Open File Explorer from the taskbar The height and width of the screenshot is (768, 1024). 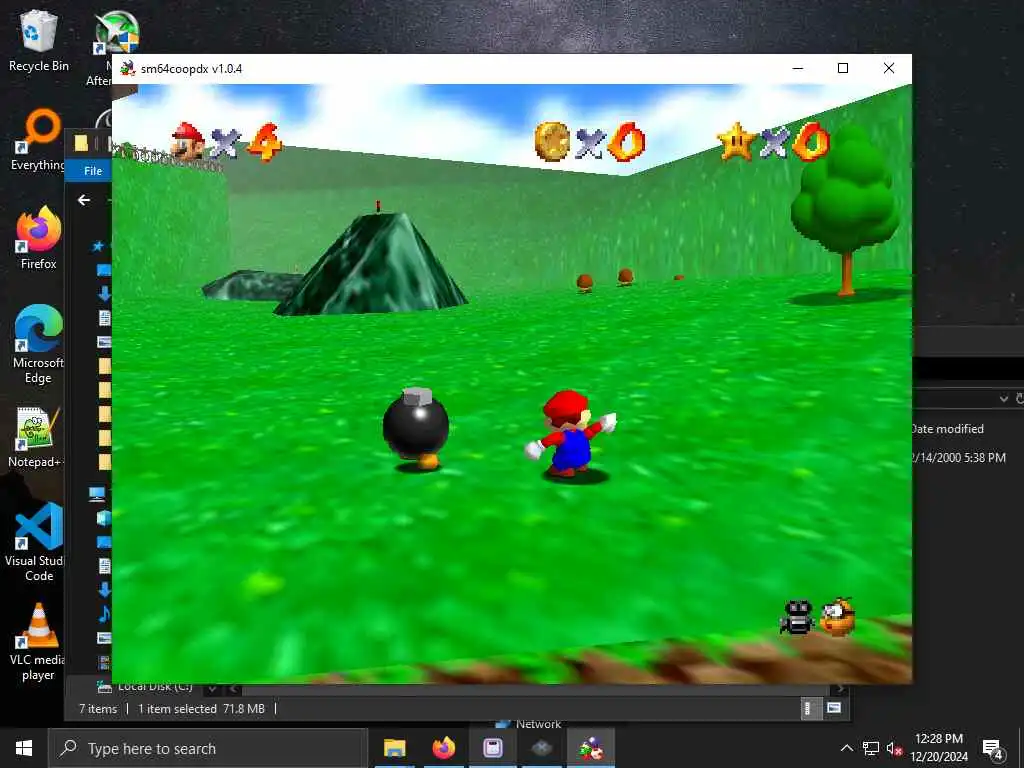[x=394, y=748]
